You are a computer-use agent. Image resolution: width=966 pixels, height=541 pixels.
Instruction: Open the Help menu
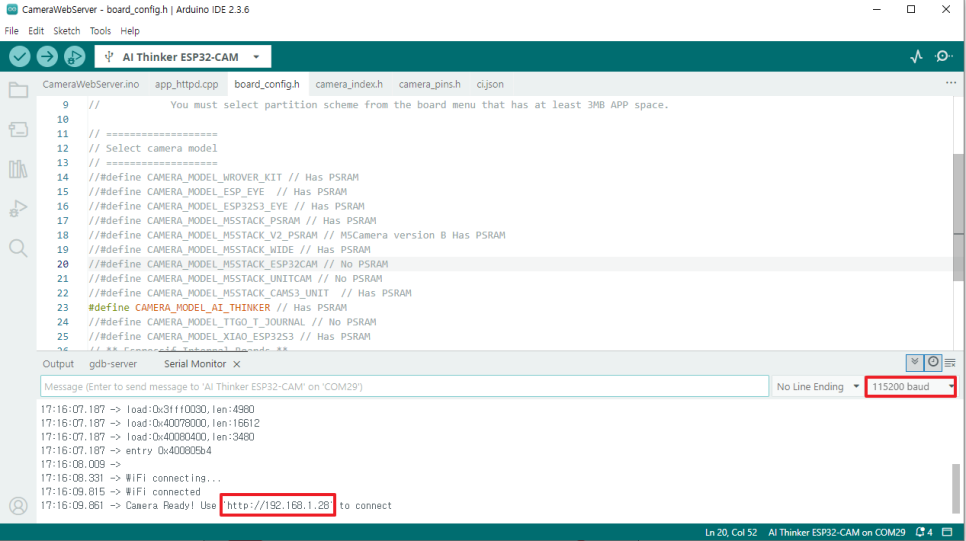coord(130,31)
